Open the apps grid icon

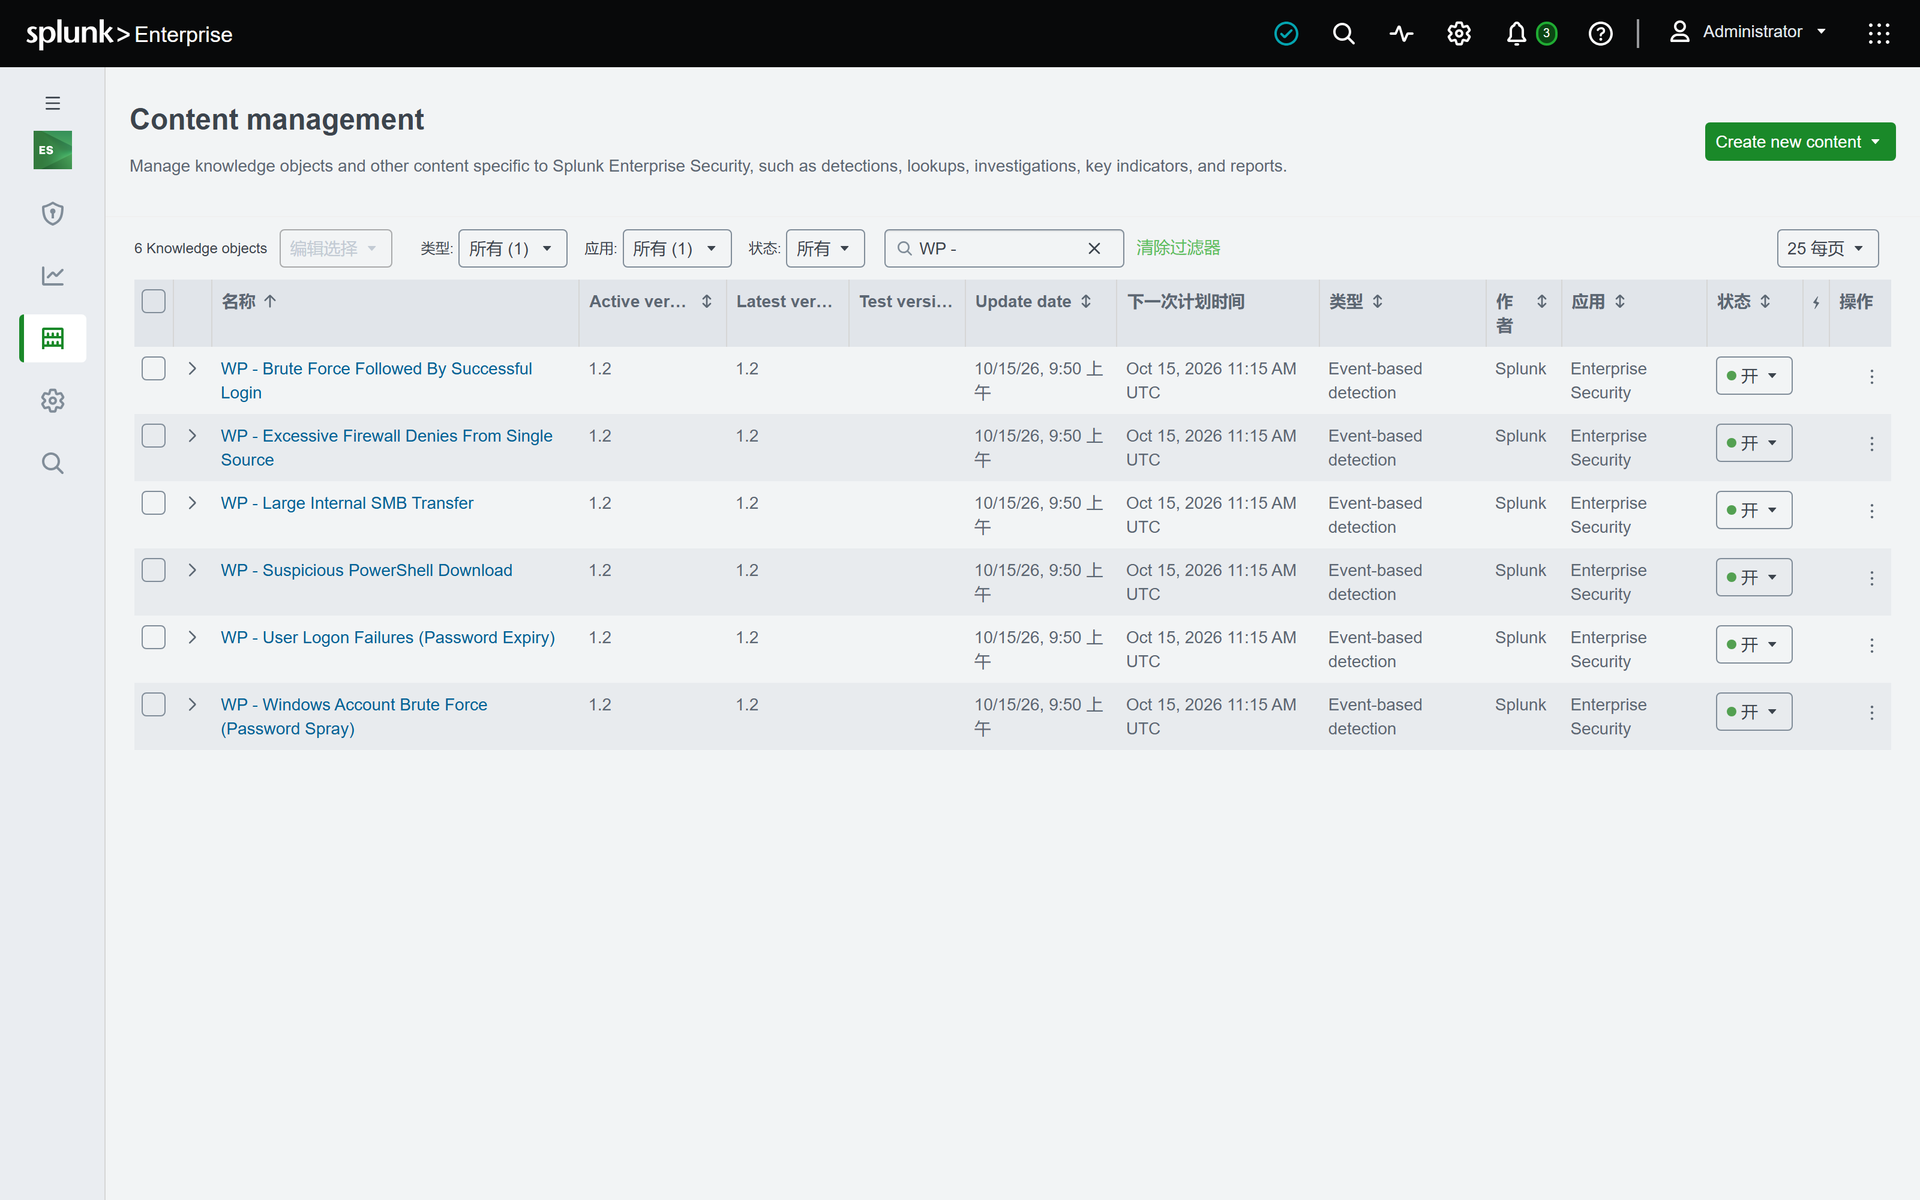1878,34
